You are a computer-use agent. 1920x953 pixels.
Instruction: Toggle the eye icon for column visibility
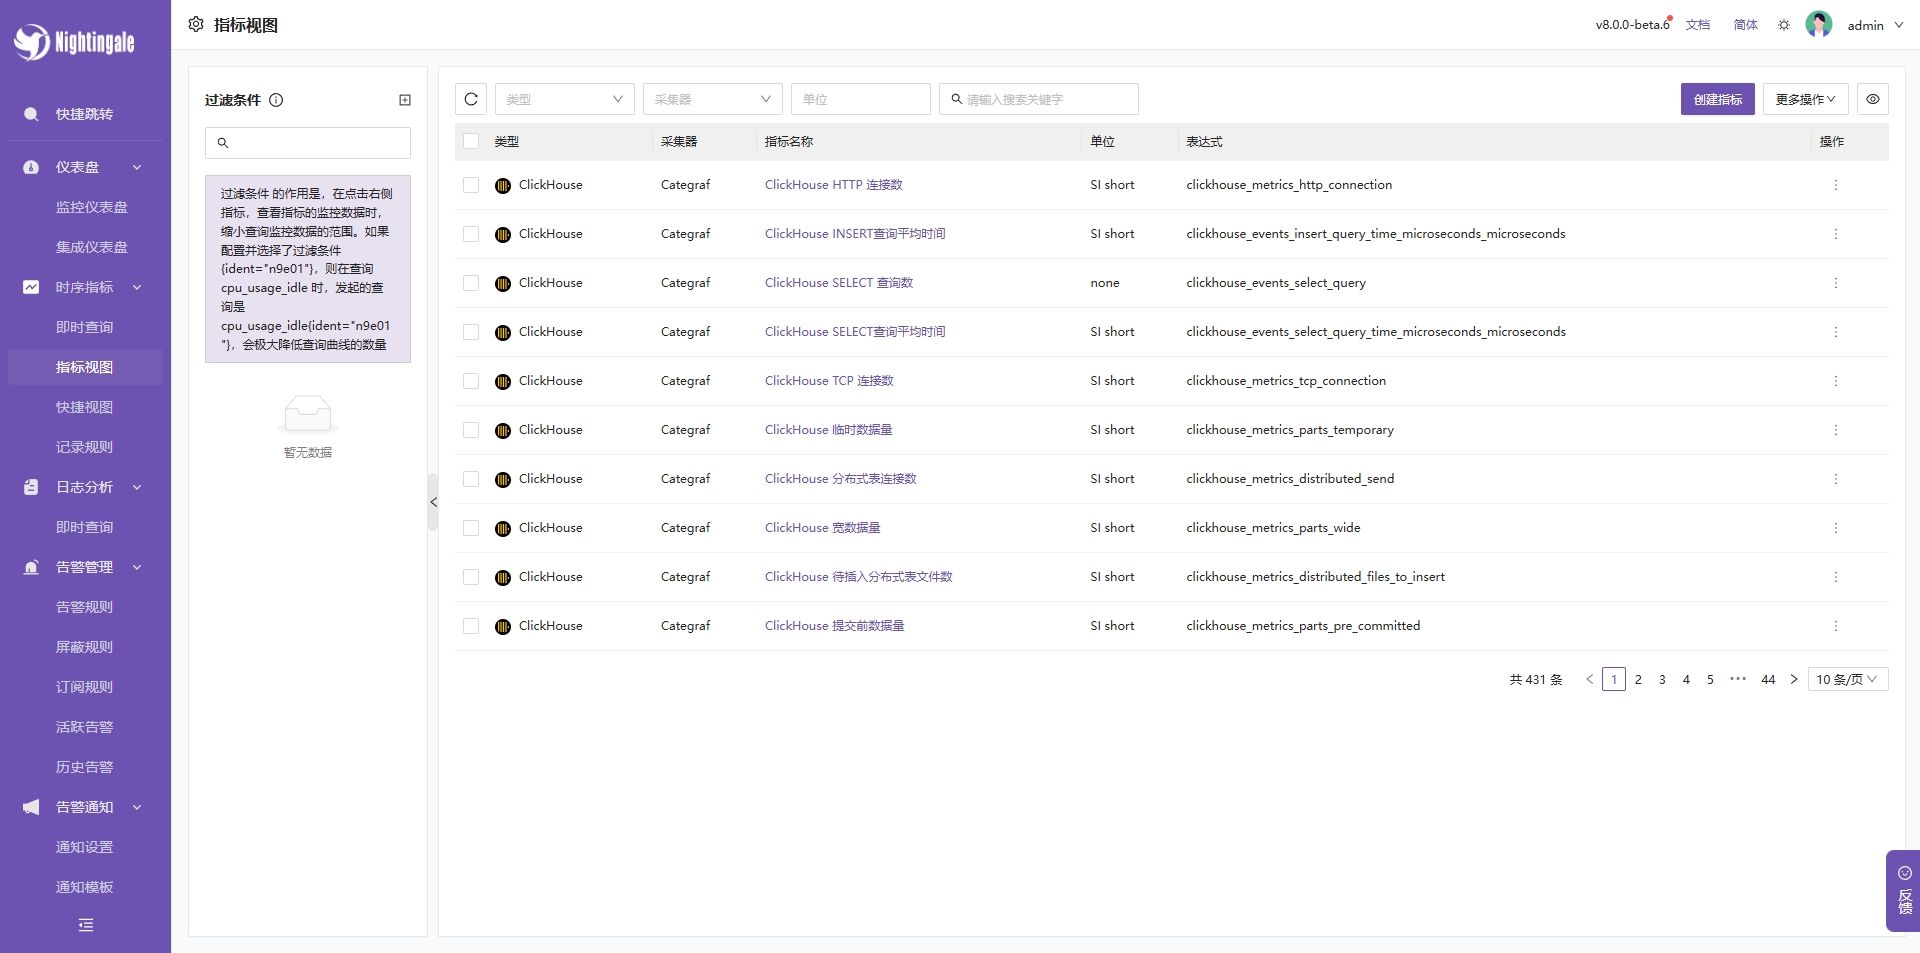coord(1873,99)
